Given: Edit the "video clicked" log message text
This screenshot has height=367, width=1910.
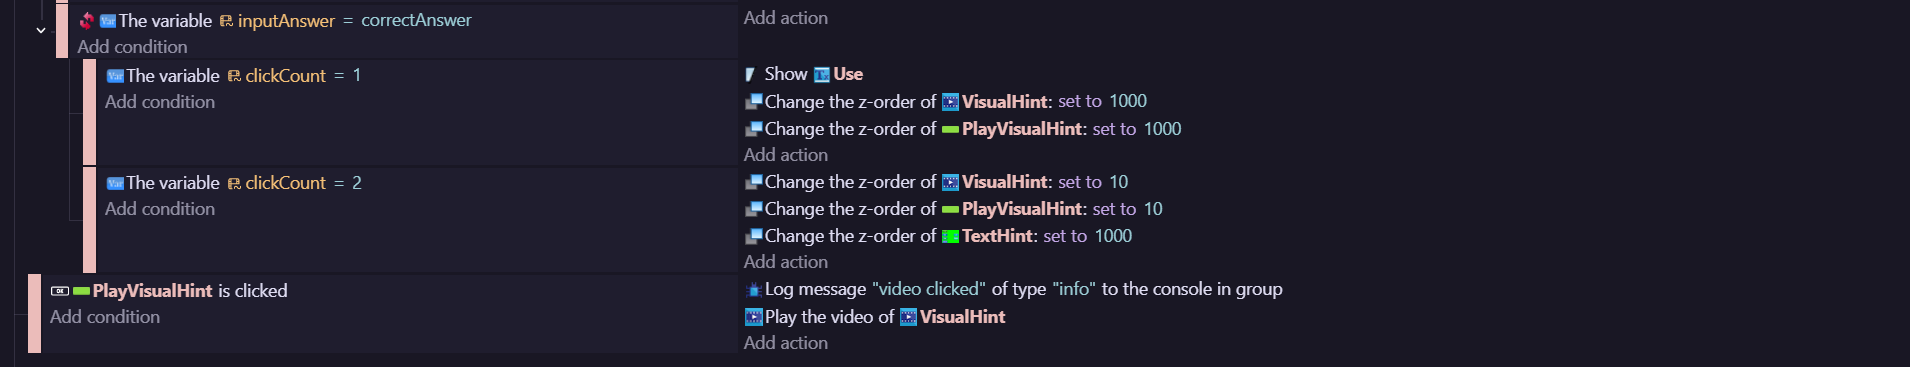Looking at the screenshot, I should pos(929,289).
